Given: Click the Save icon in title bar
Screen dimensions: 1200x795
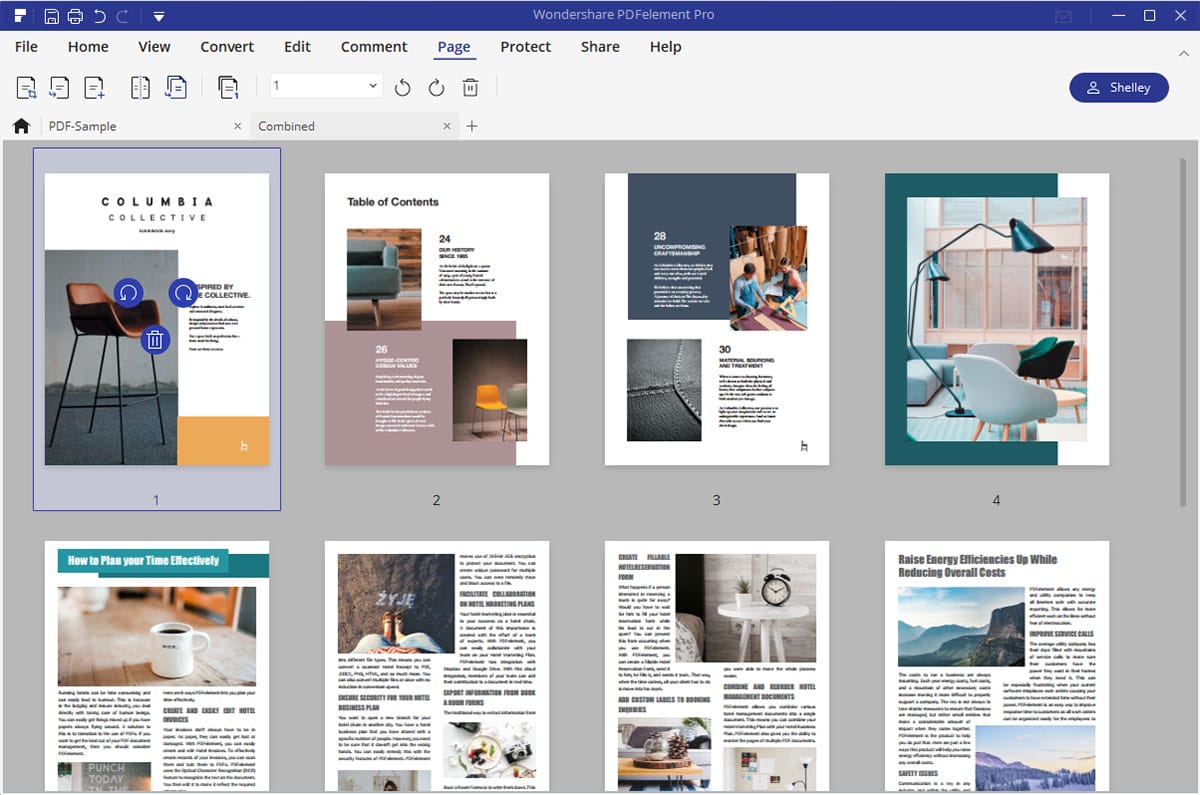Looking at the screenshot, I should [x=52, y=16].
